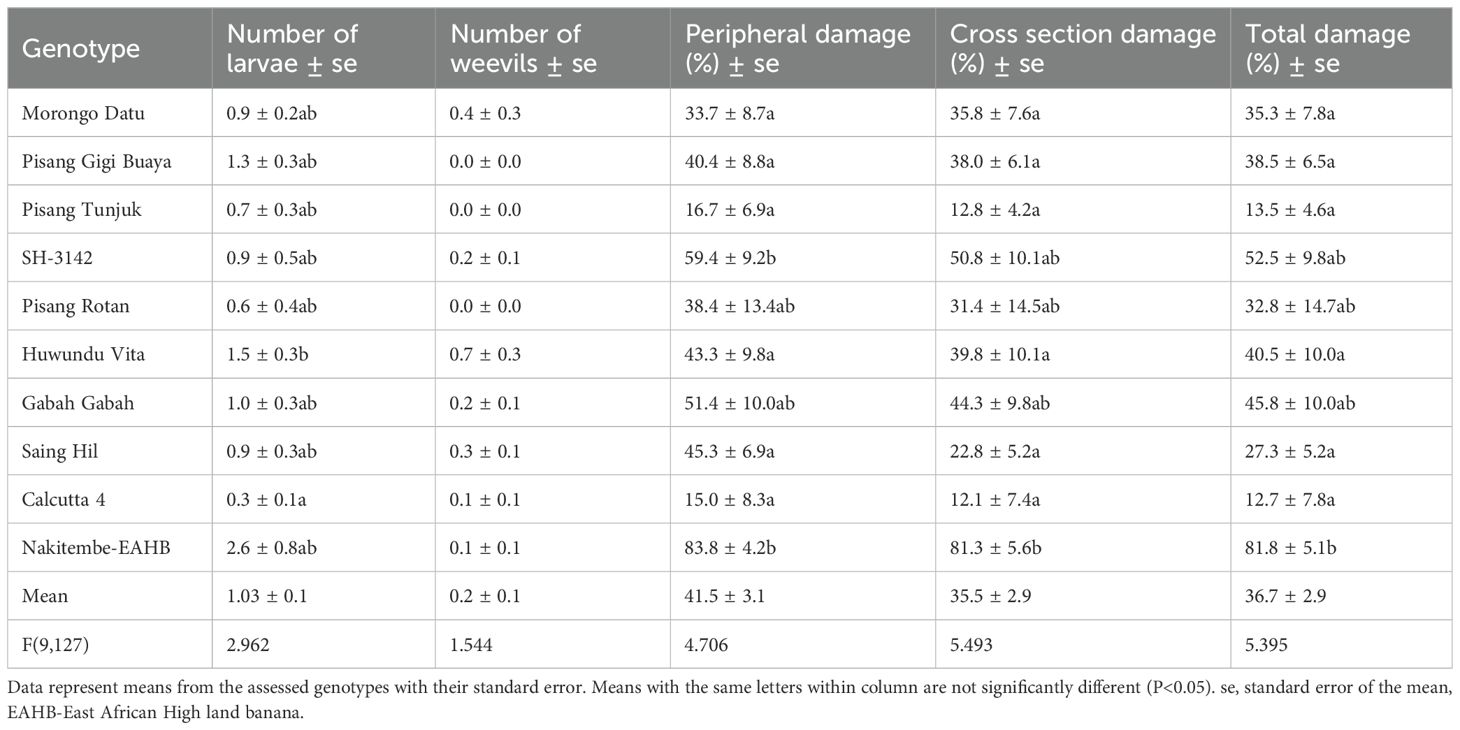Select the Morongo Datu row label
The height and width of the screenshot is (730, 1460).
83,113
